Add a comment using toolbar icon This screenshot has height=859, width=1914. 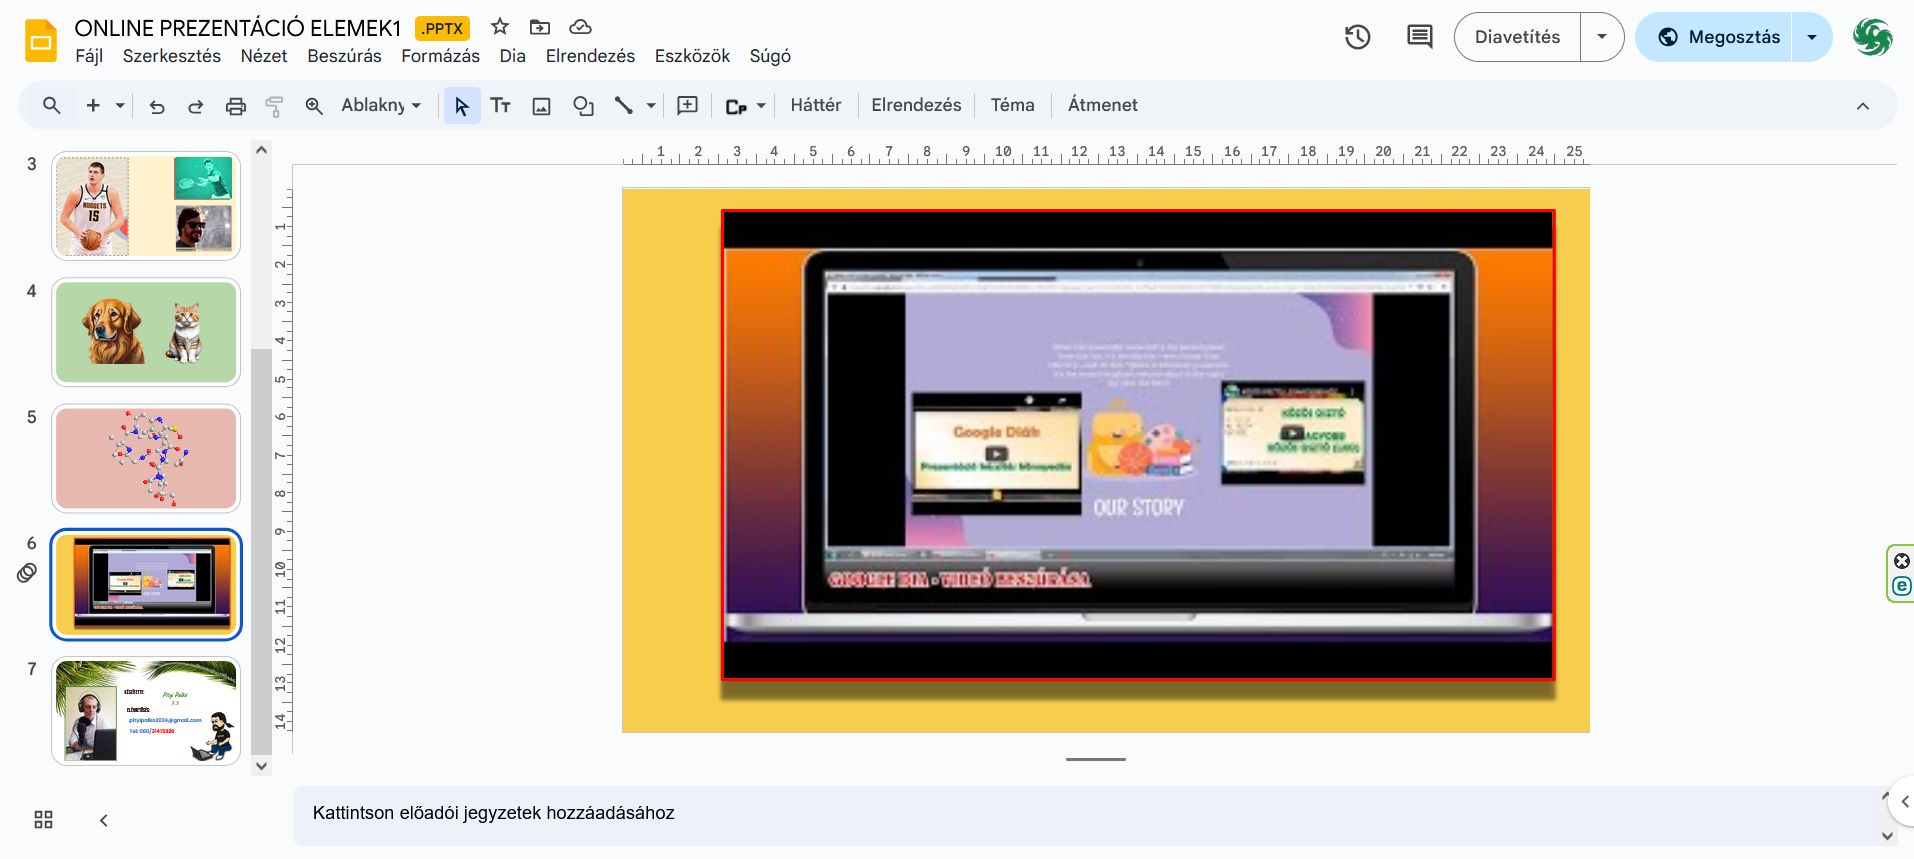[687, 106]
